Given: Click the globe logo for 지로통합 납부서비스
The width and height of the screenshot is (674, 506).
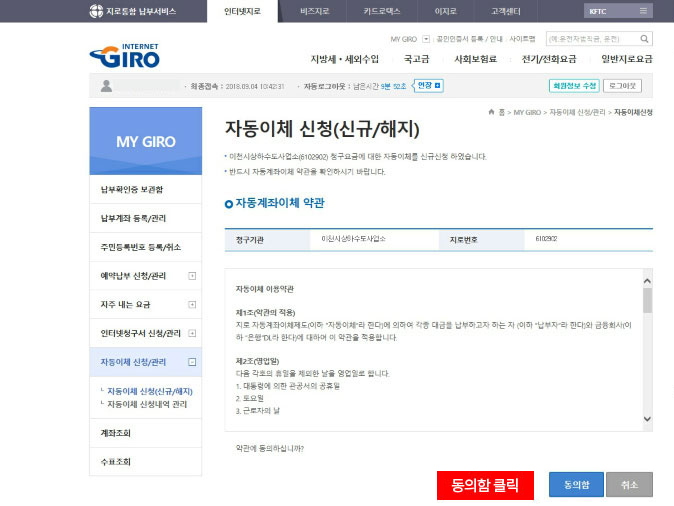Looking at the screenshot, I should tap(96, 11).
